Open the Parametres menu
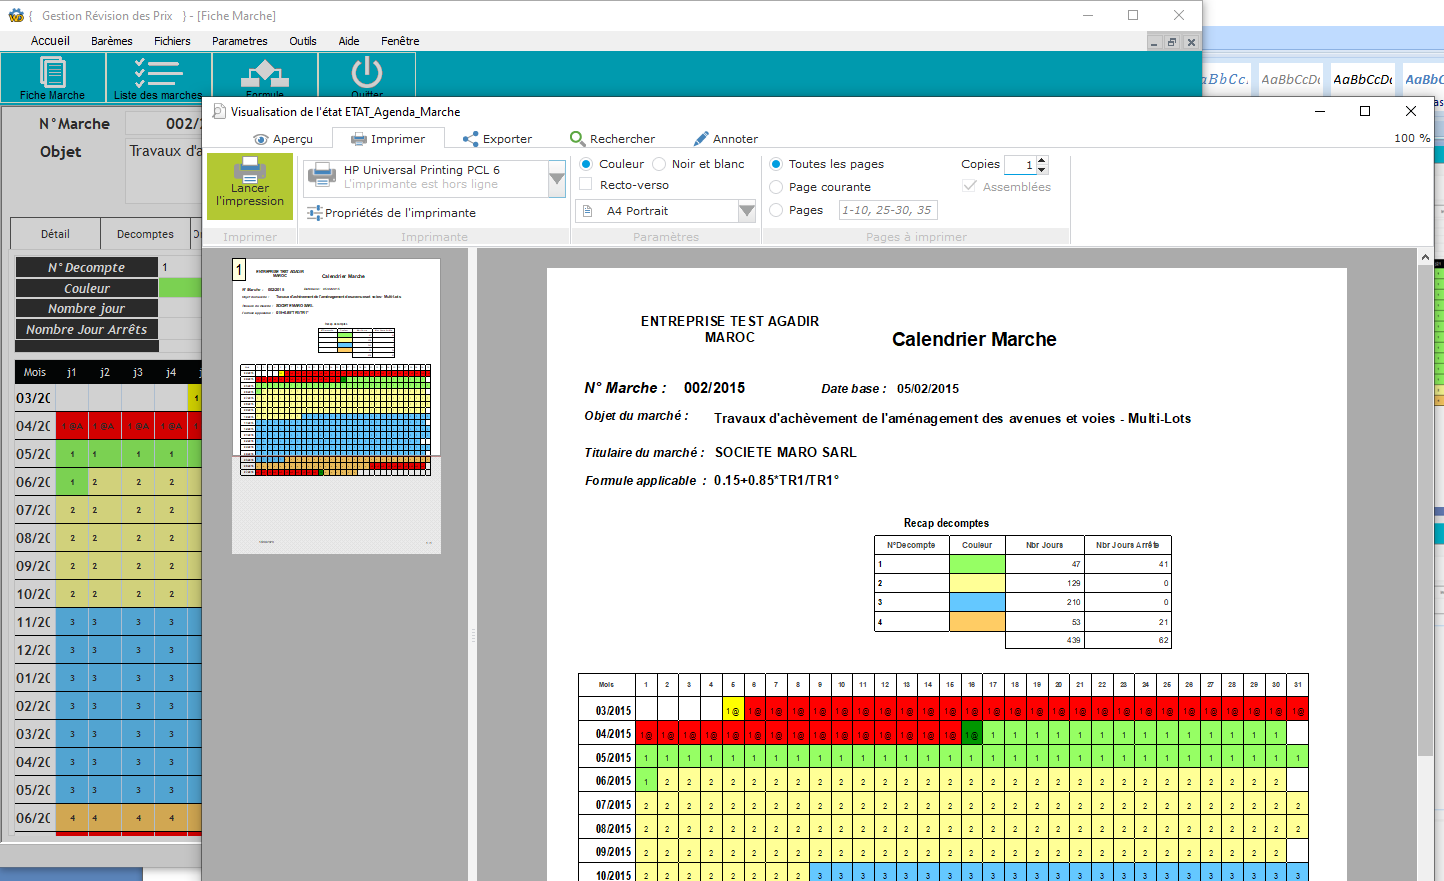 pos(239,41)
